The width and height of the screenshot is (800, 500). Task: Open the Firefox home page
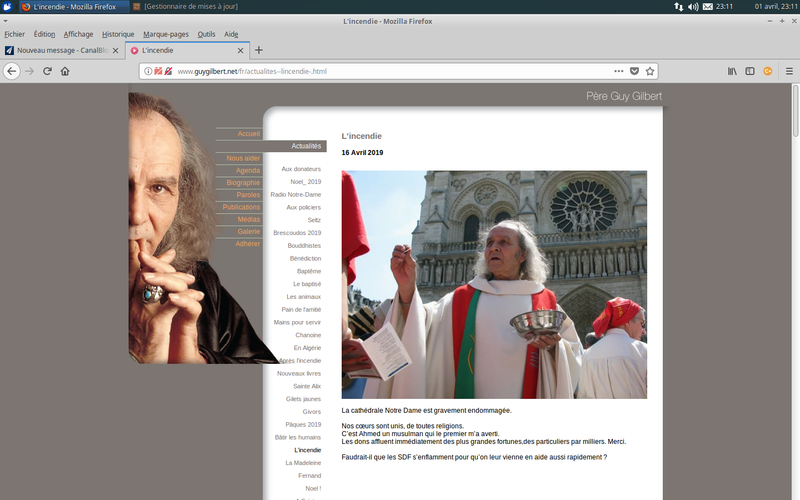click(x=65, y=71)
